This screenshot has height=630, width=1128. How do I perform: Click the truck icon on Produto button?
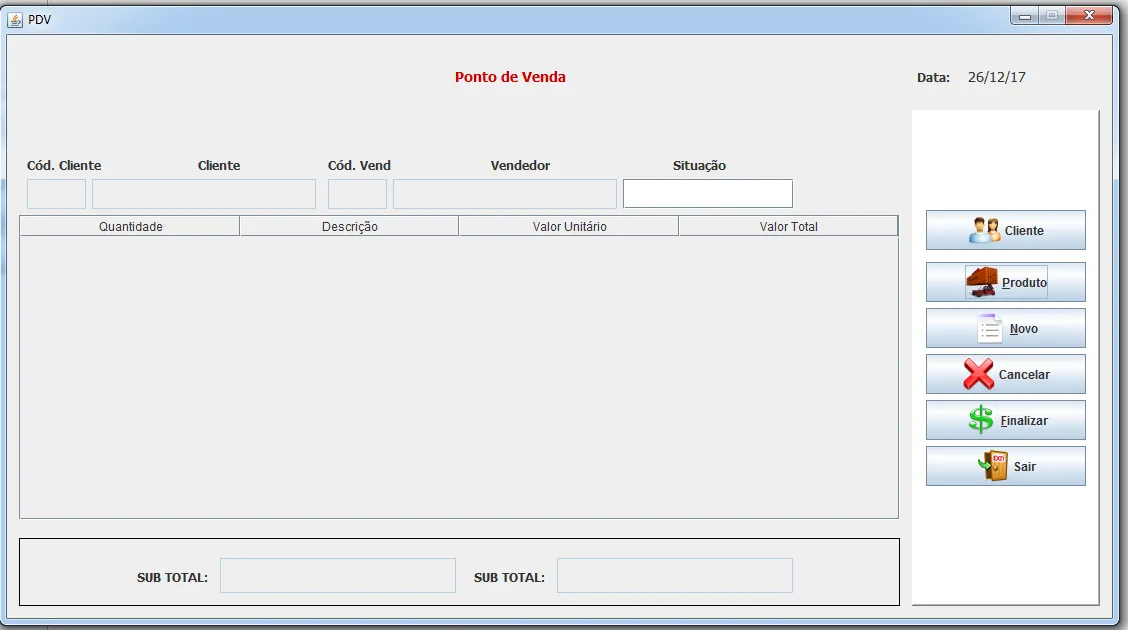point(981,282)
